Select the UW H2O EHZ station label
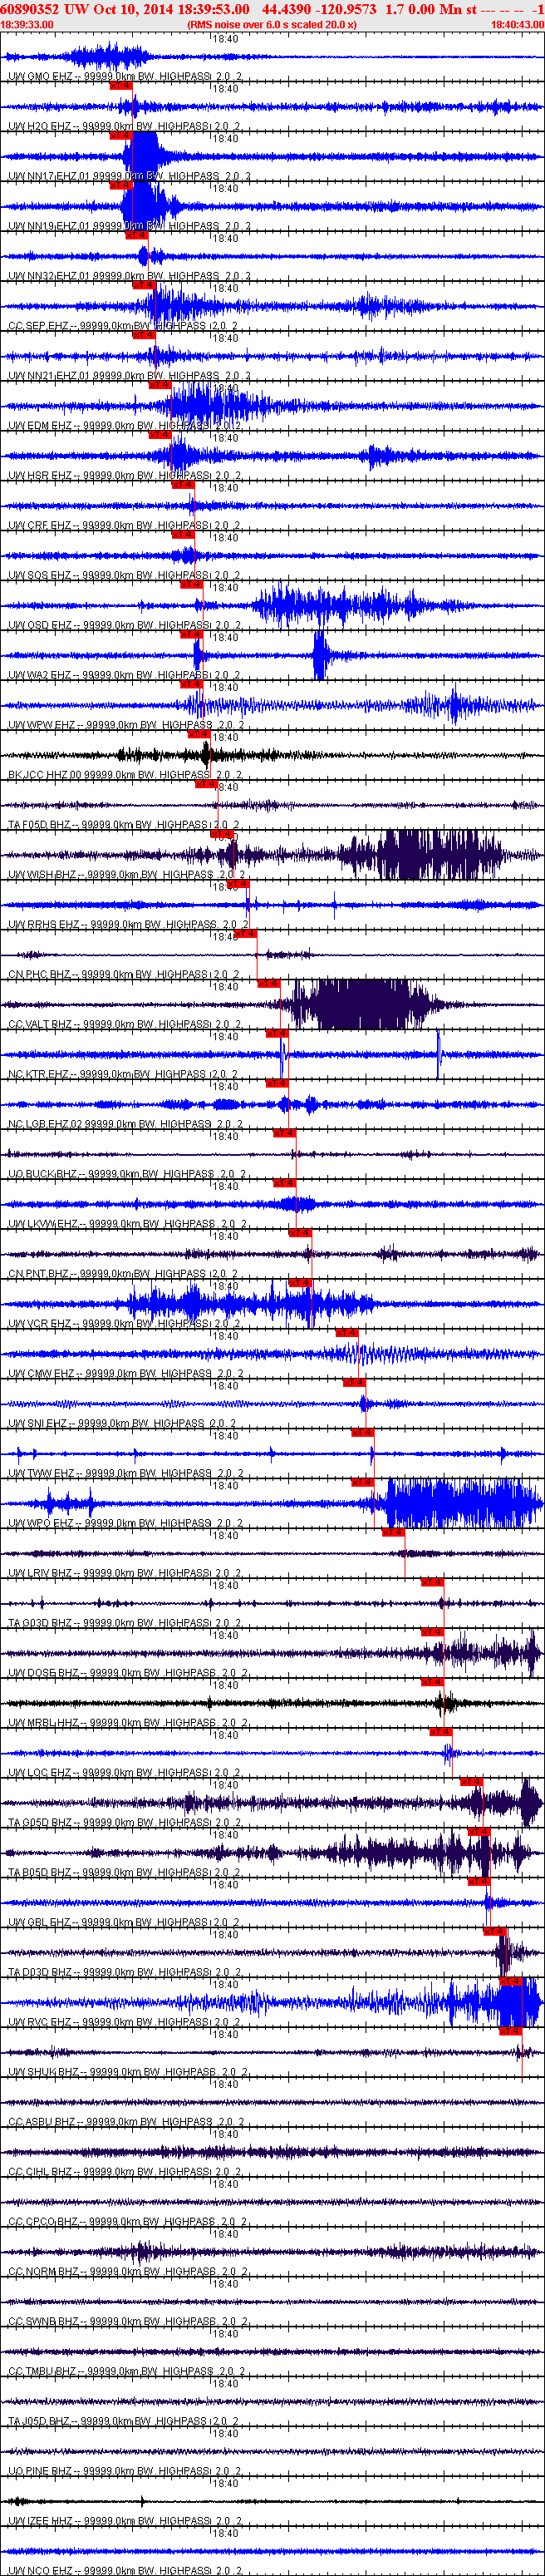 125,127
